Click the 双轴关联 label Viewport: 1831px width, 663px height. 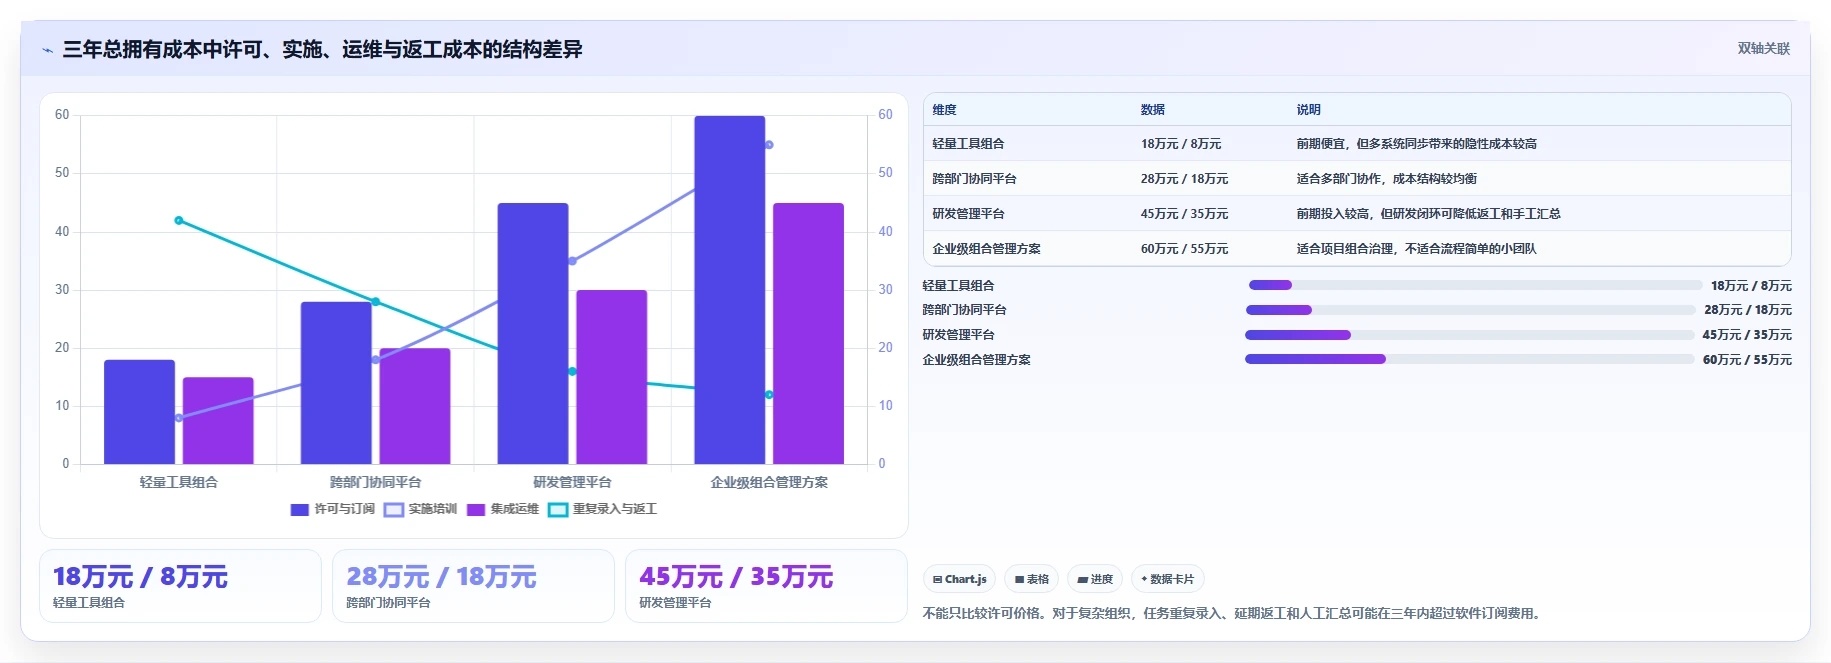[1763, 48]
